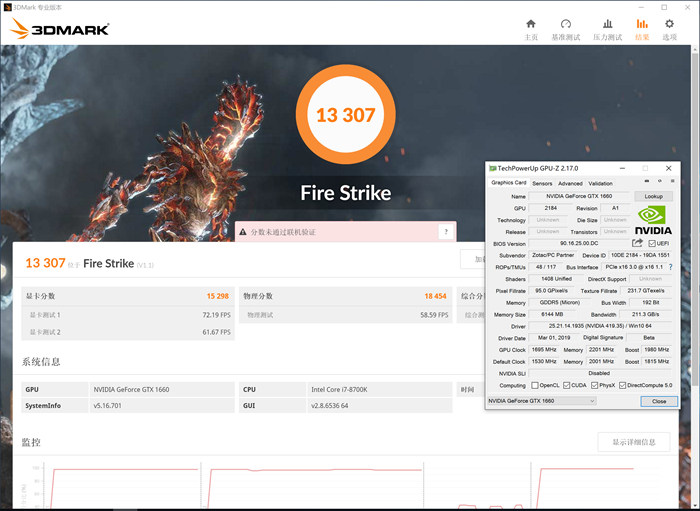
Task: Click the Bandwidth 211.3 GB/s field
Action: click(x=646, y=314)
